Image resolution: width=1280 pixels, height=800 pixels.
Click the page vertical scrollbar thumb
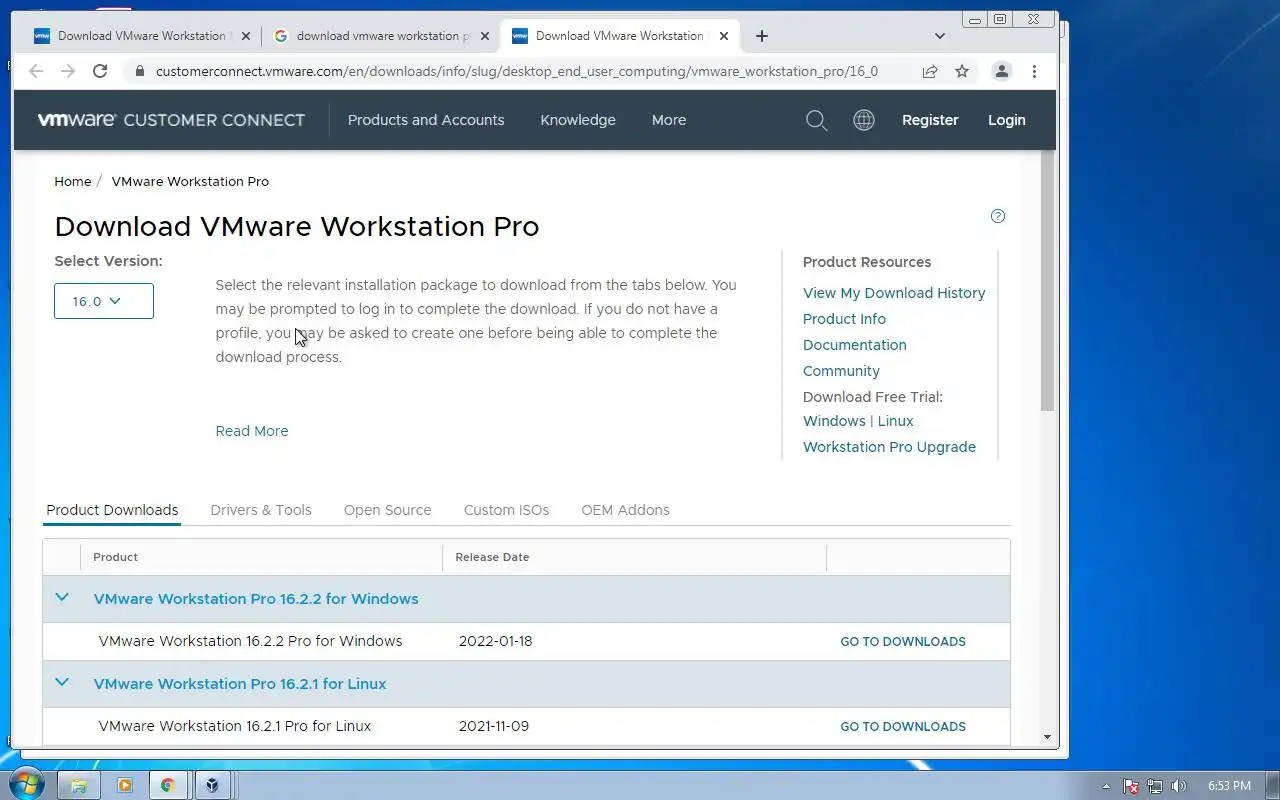pos(1048,282)
